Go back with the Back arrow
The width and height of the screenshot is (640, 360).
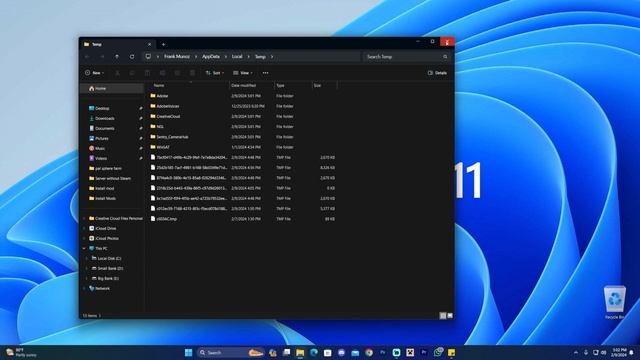point(87,57)
